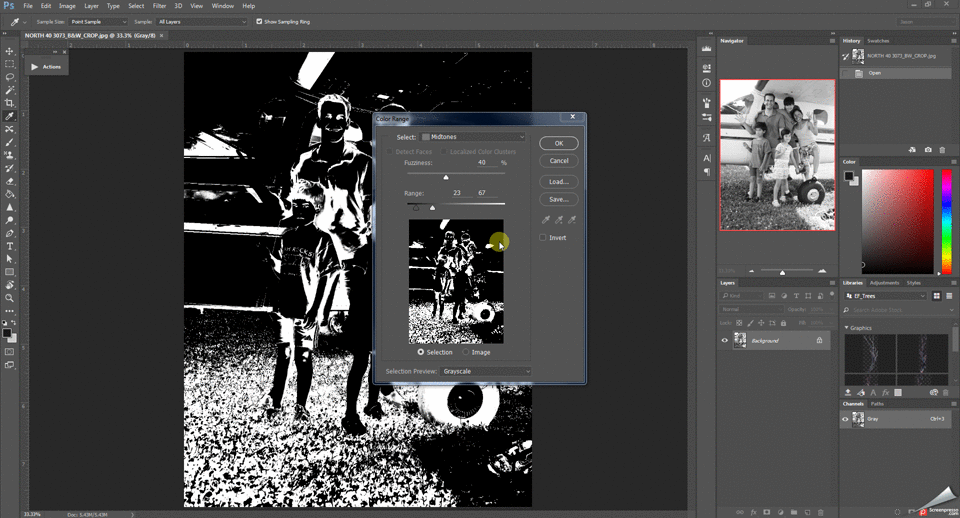
Task: Hide the Background layer visibility eye
Action: pyautogui.click(x=724, y=340)
